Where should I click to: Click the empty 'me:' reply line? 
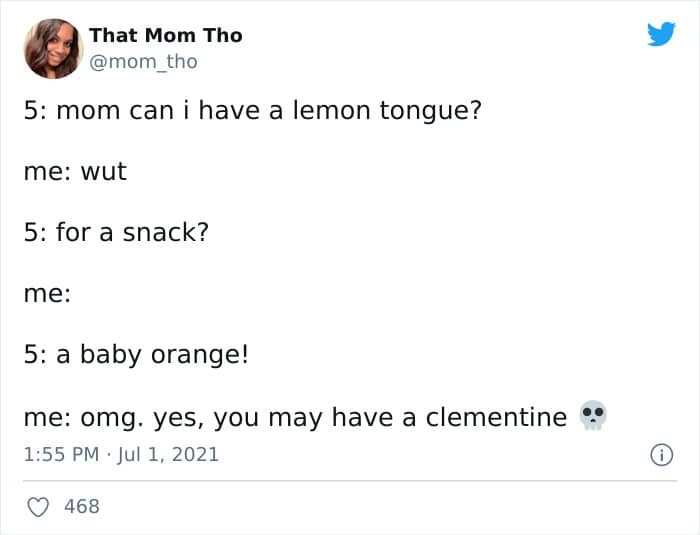47,294
